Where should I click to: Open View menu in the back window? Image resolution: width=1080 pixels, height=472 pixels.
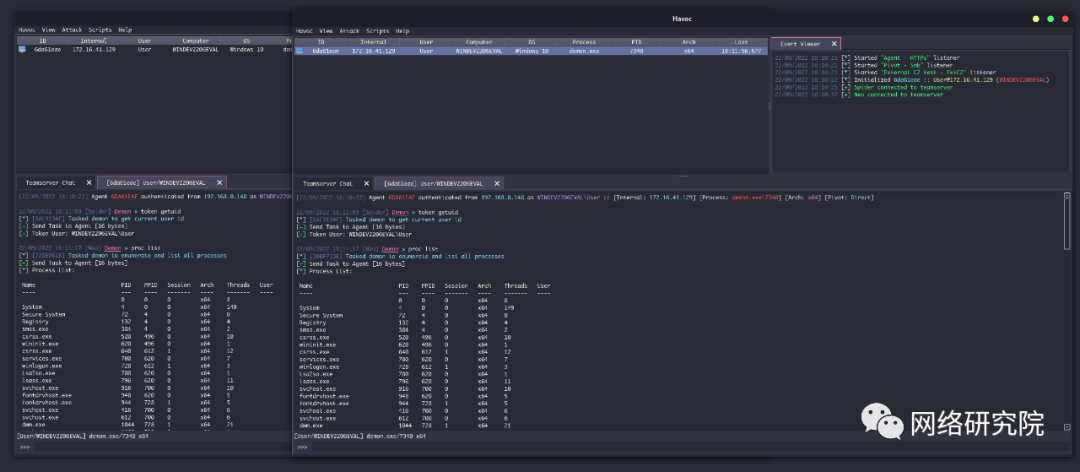pos(48,30)
